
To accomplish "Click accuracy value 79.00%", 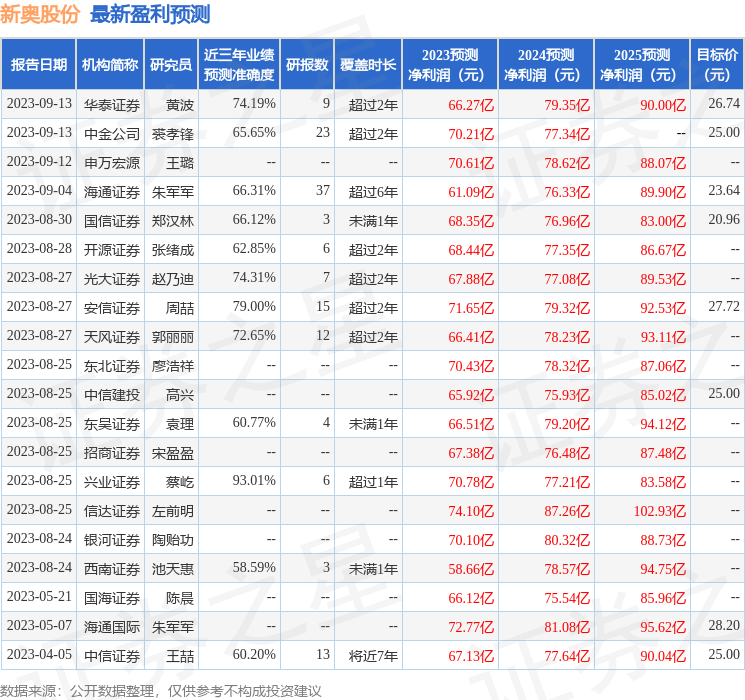I will coord(254,306).
